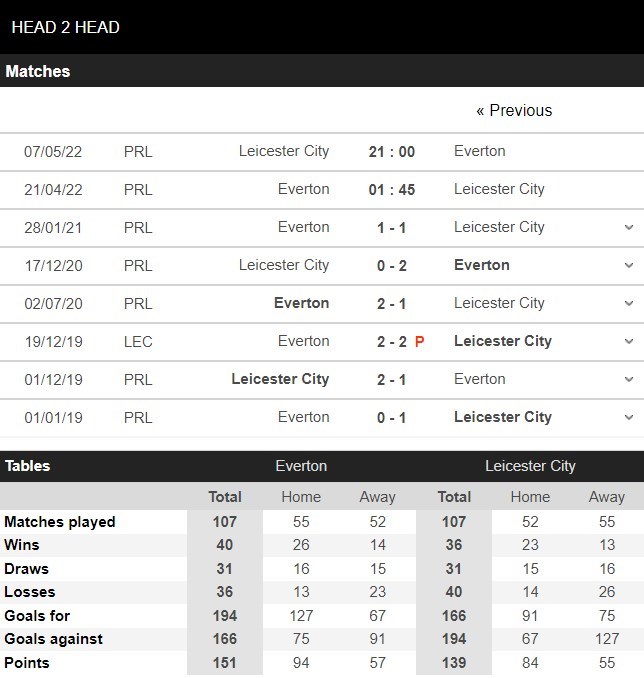
Task: Select Everton team header in Tables
Action: tap(301, 466)
